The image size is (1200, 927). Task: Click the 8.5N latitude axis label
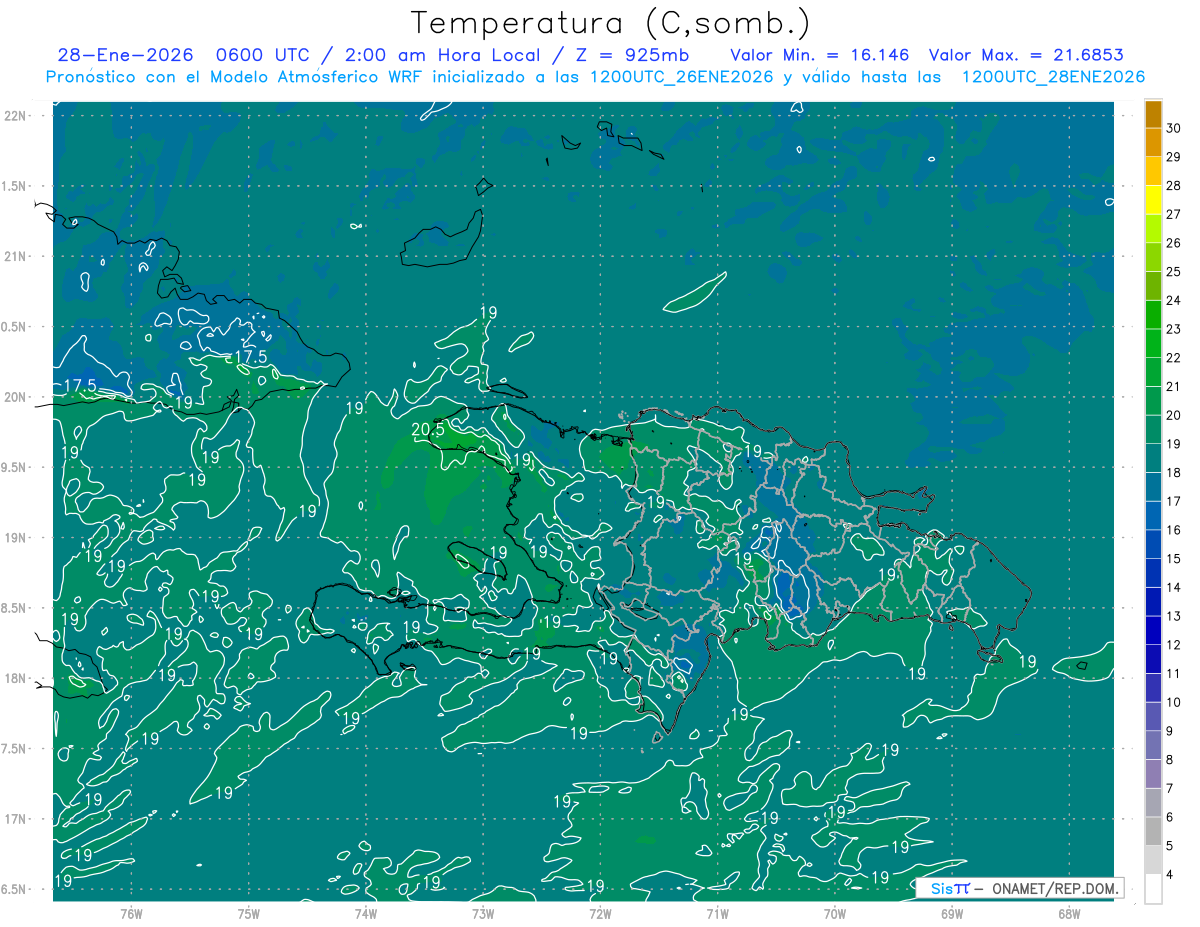[15, 608]
